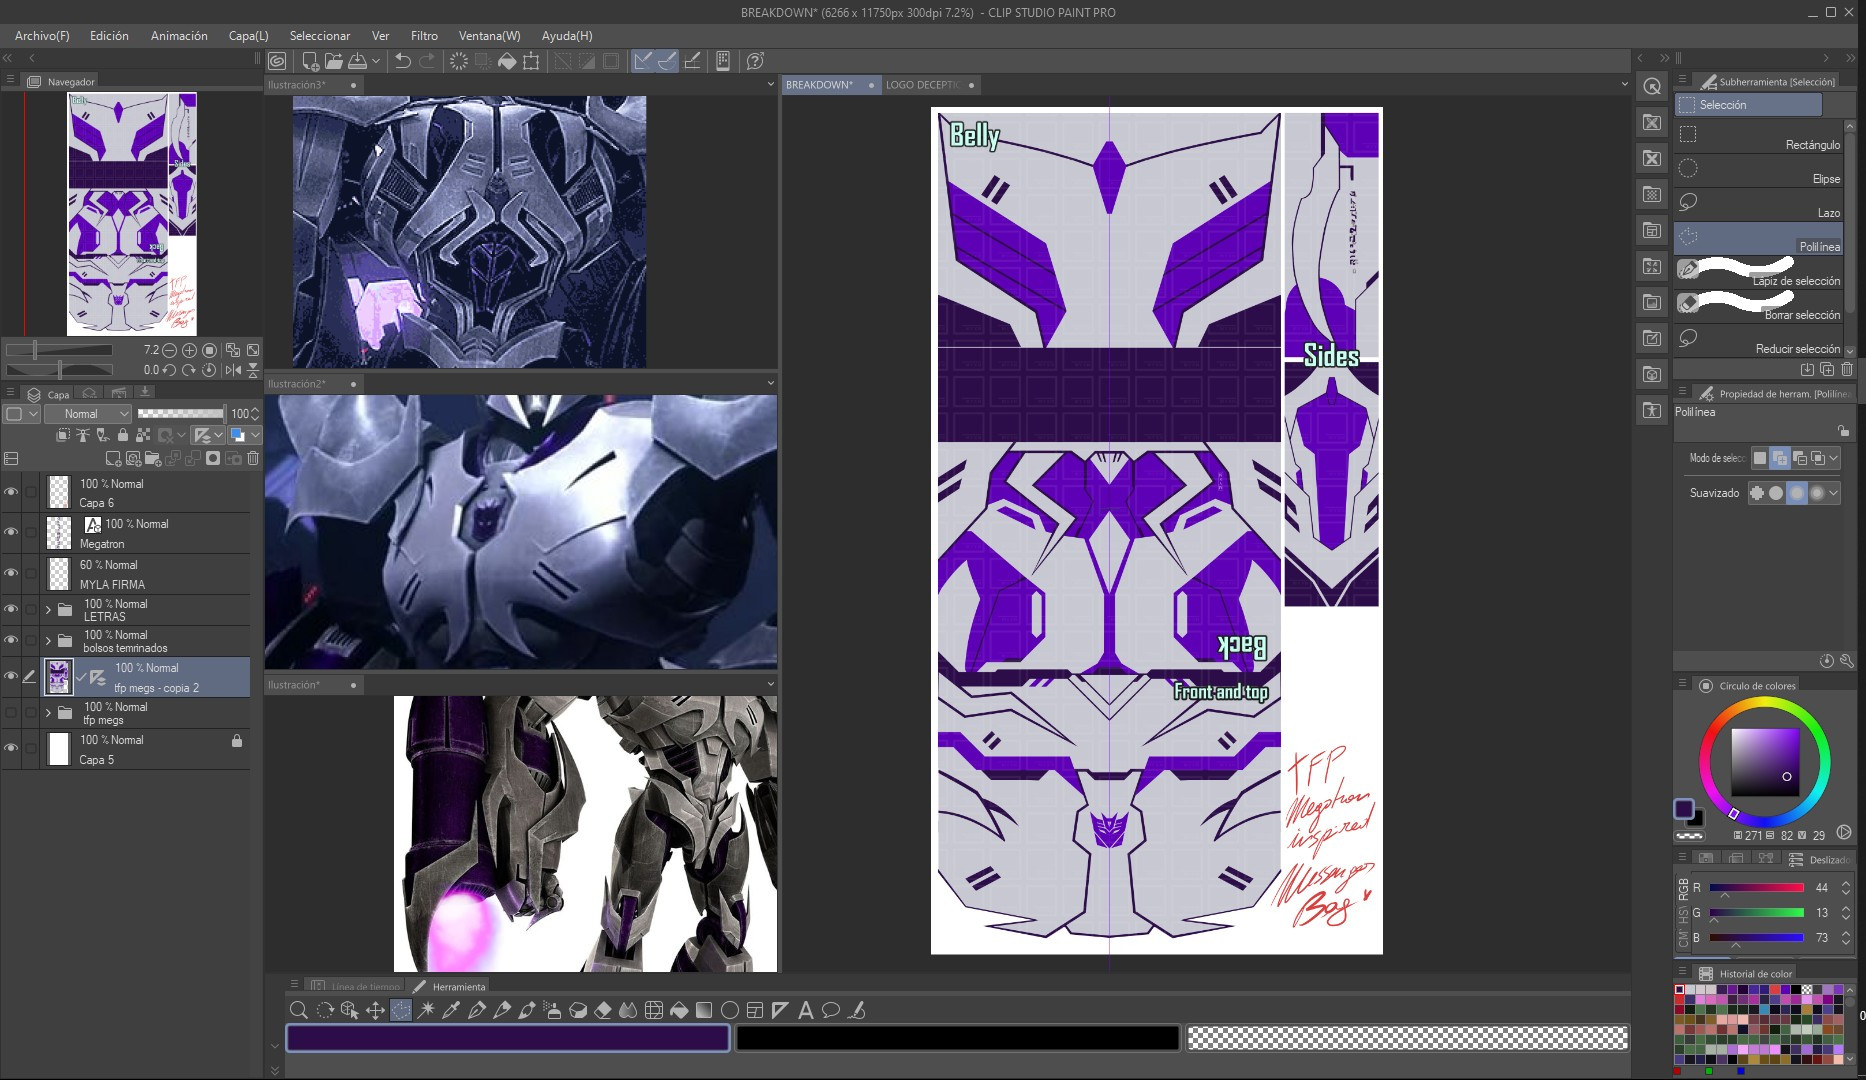Image resolution: width=1866 pixels, height=1080 pixels.
Task: Open the blending mode Normal dropdown
Action: click(x=88, y=414)
